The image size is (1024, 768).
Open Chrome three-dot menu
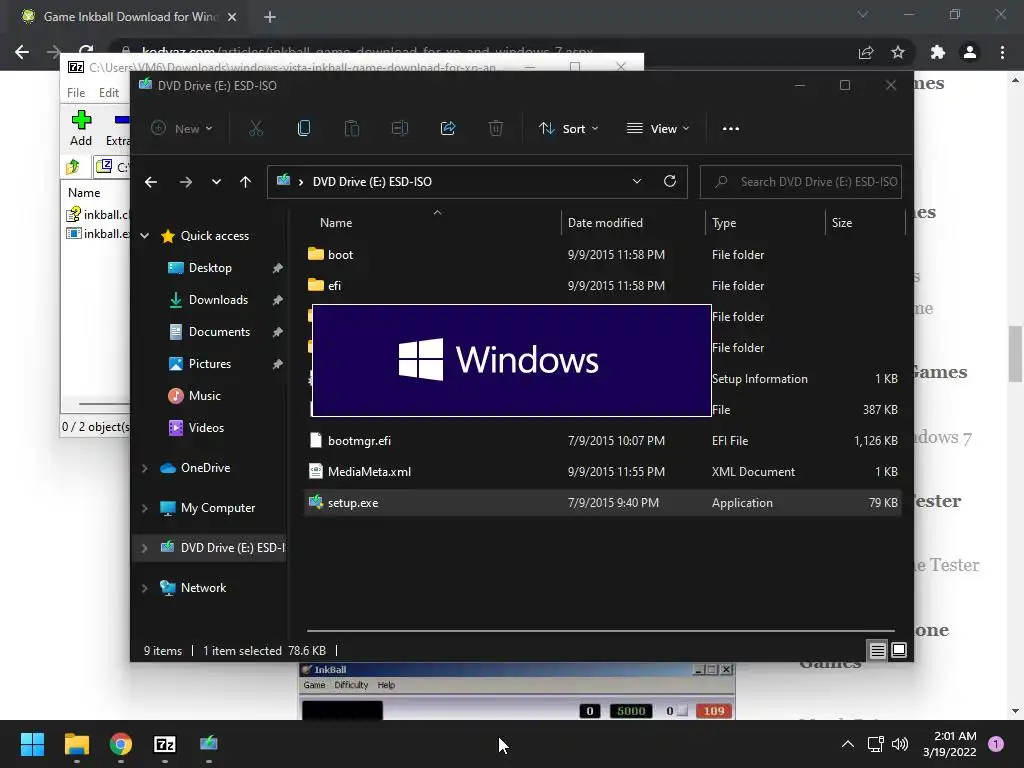pyautogui.click(x=1002, y=52)
